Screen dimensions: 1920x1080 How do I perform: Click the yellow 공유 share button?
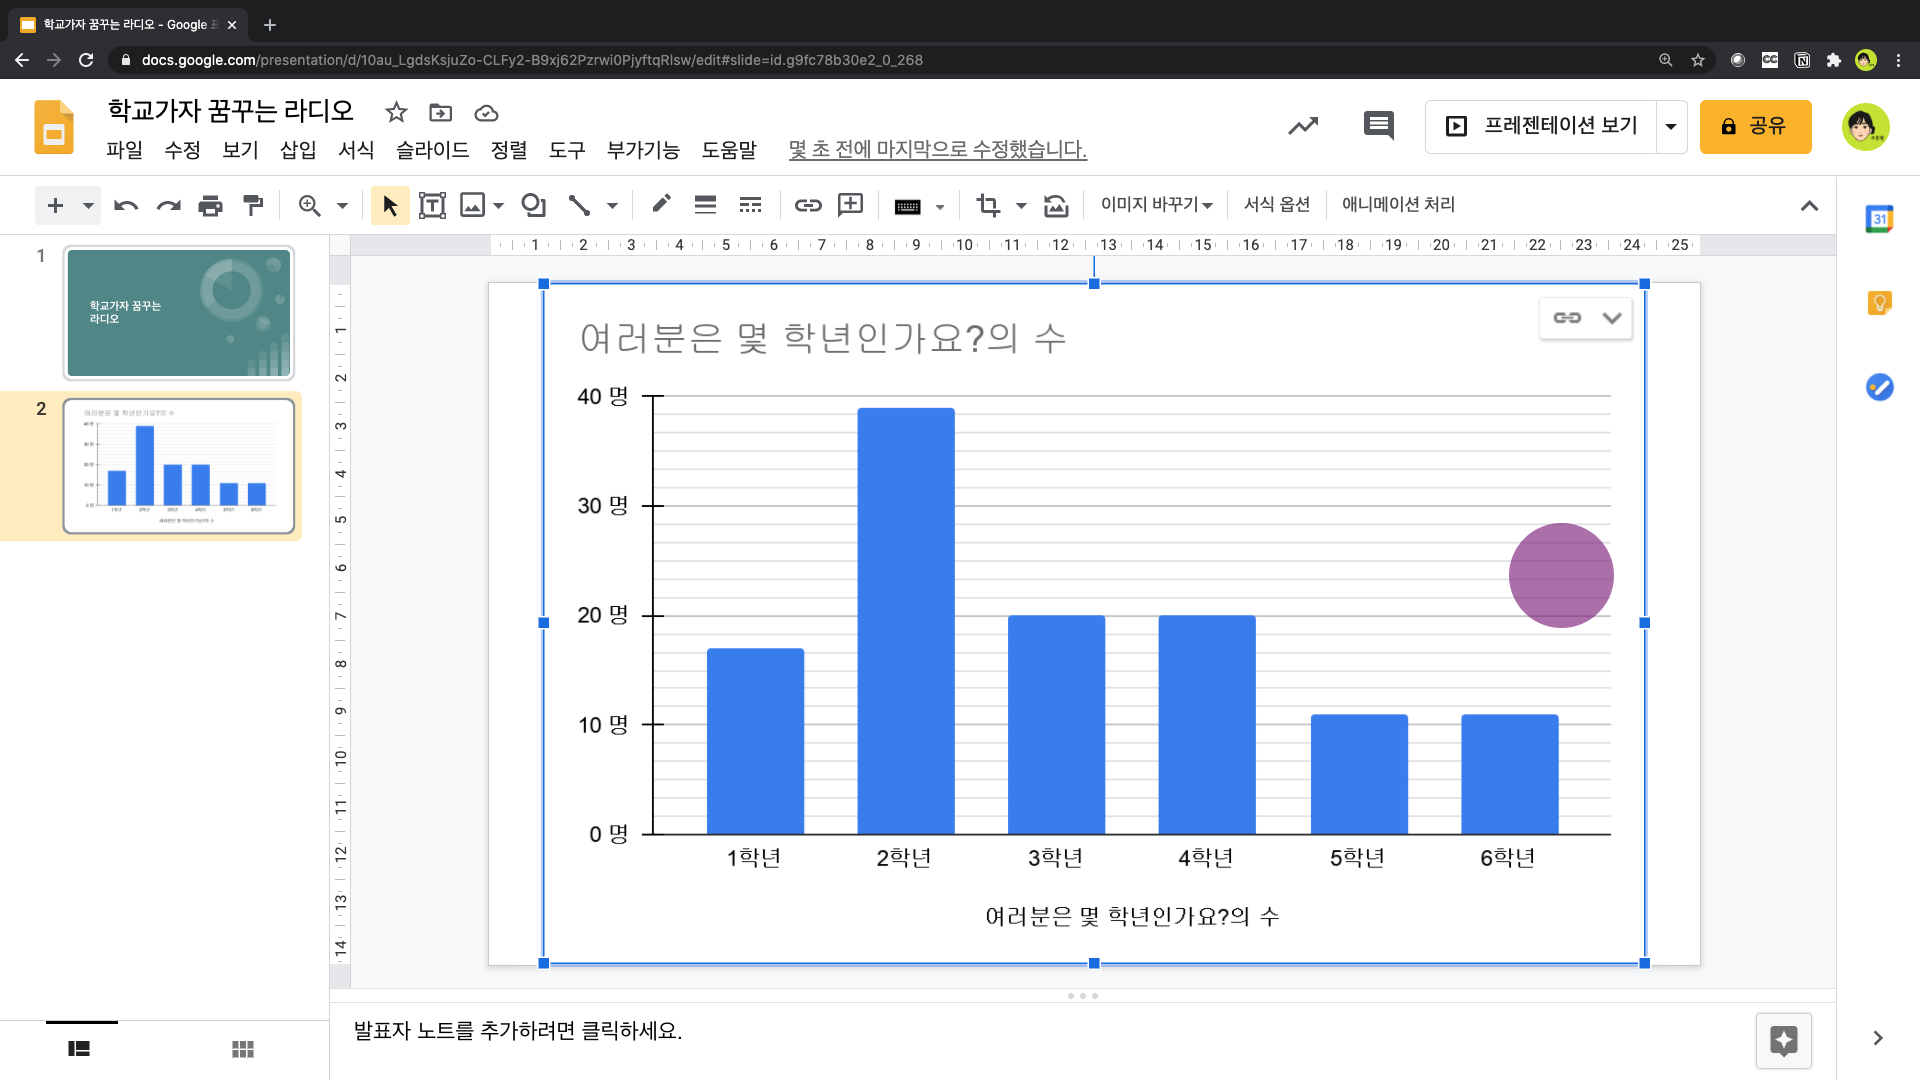[x=1755, y=126]
